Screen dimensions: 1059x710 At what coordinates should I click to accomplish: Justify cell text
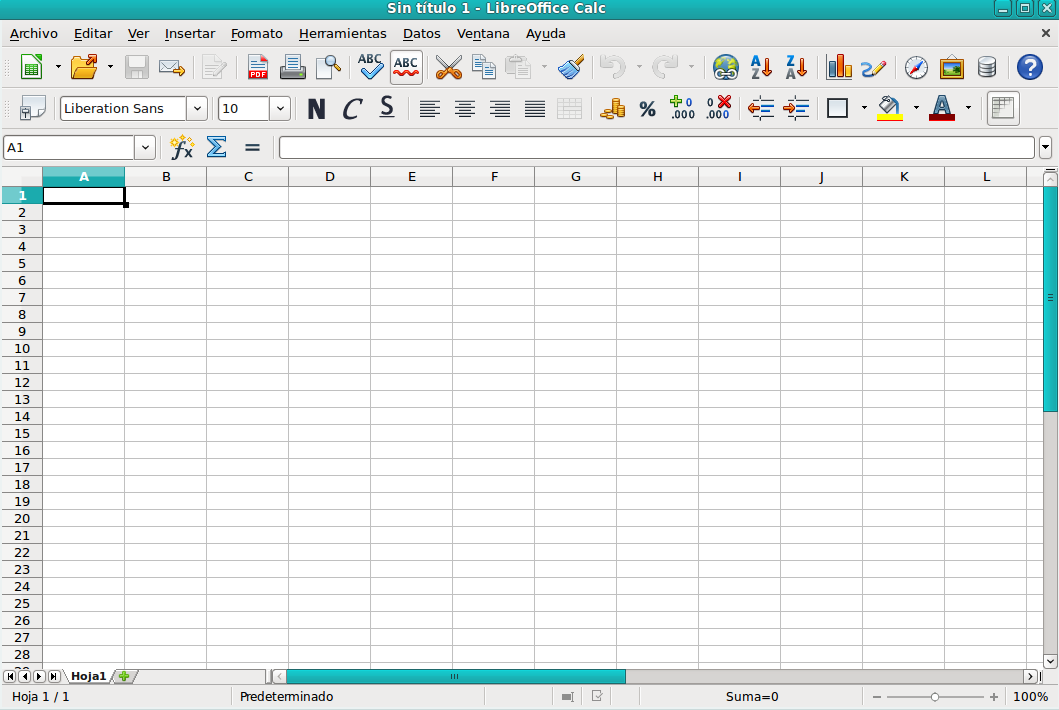coord(535,108)
